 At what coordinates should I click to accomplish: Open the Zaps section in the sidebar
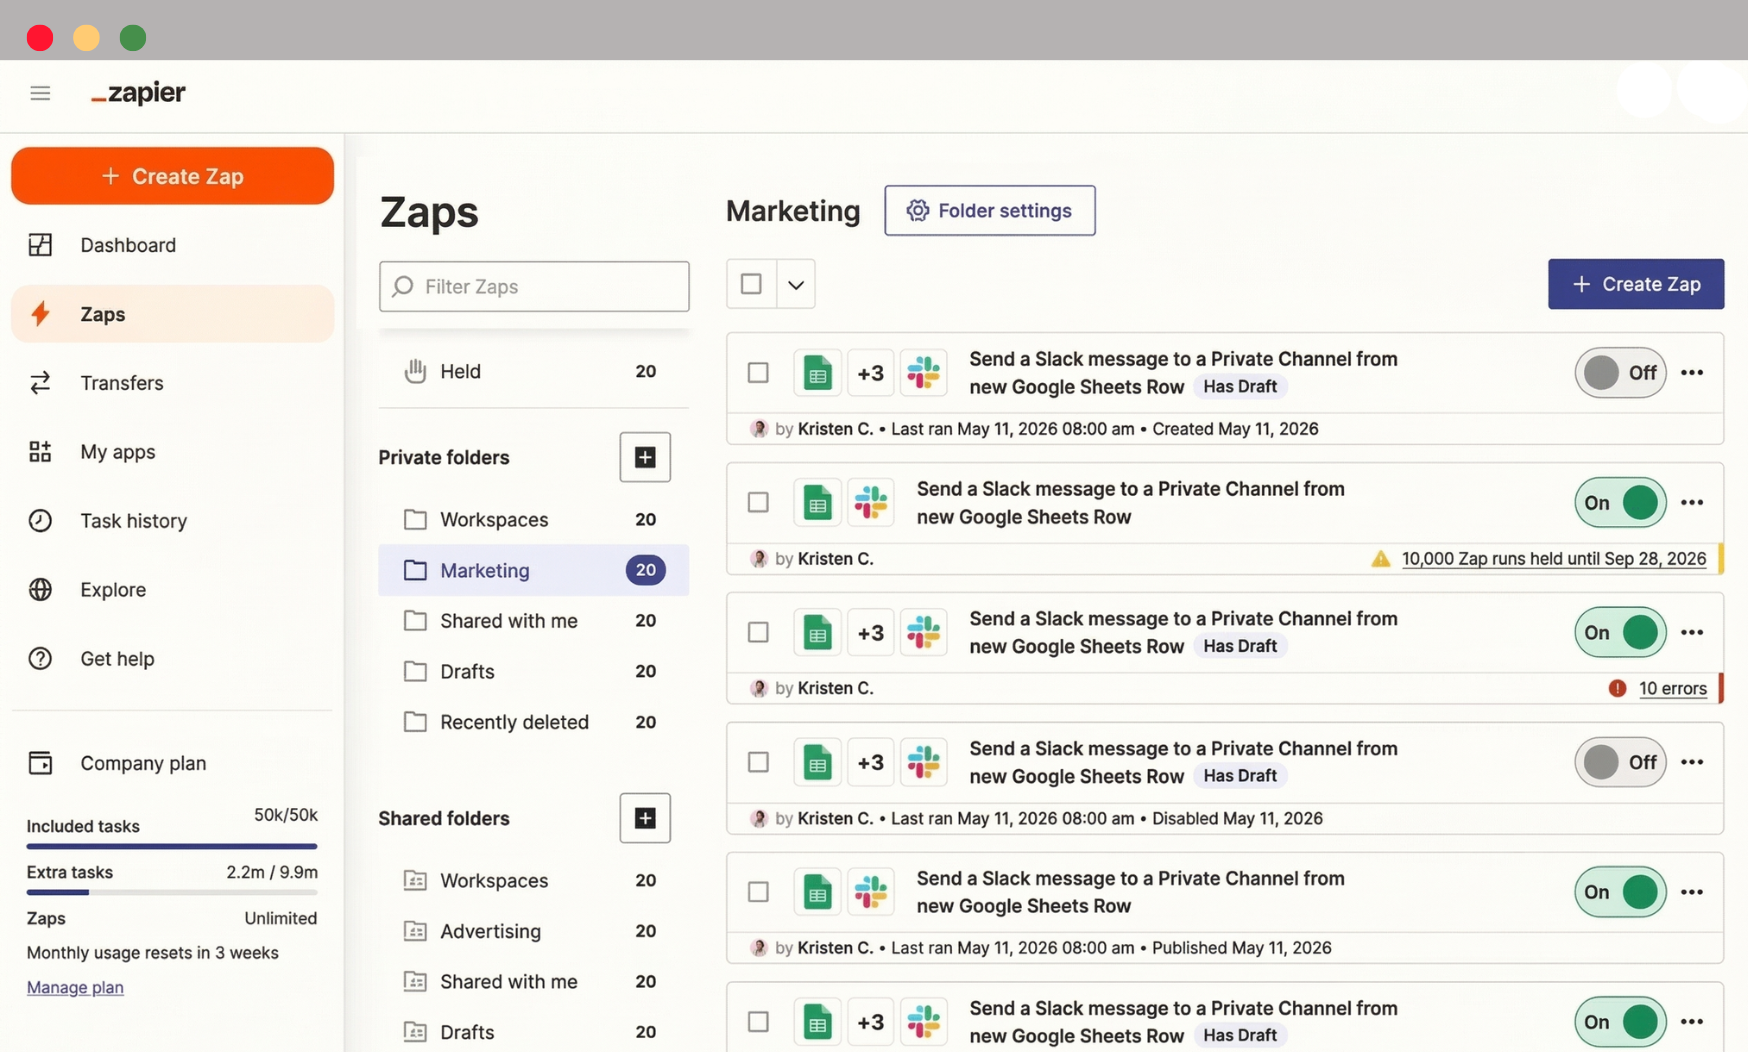pos(103,314)
